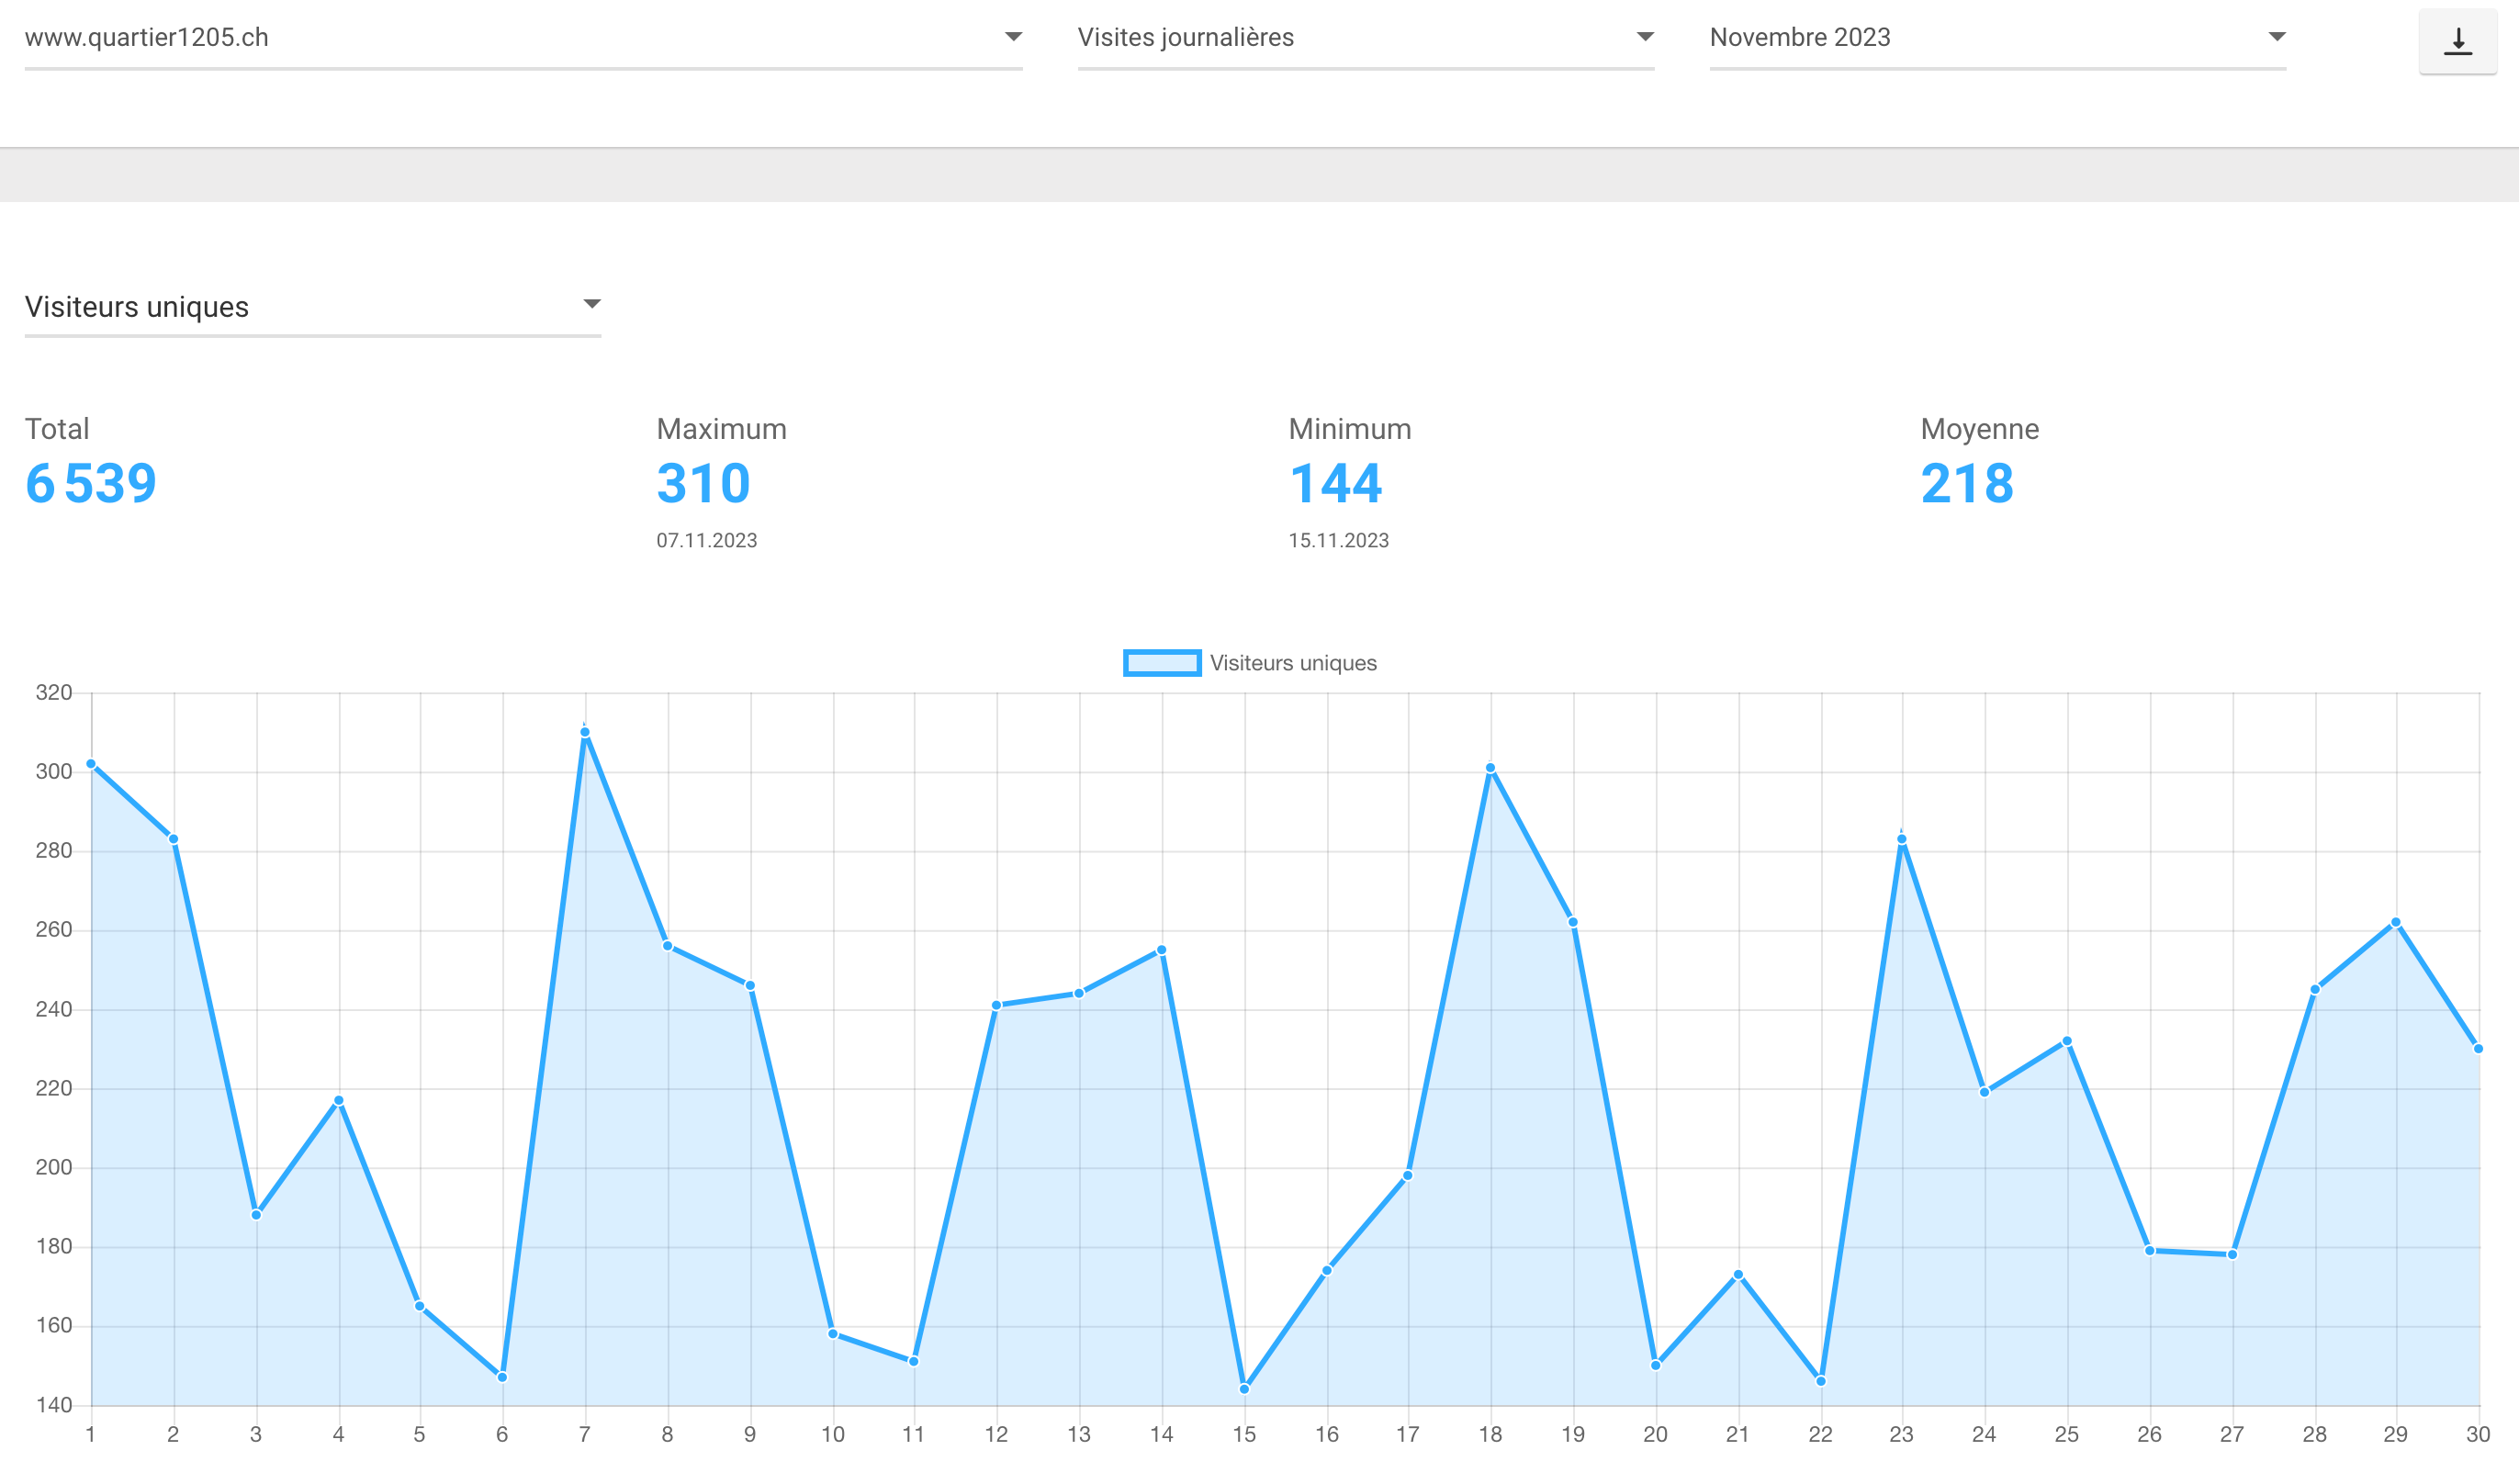Select the chart data point for day 18
The height and width of the screenshot is (1484, 2519).
click(1490, 768)
